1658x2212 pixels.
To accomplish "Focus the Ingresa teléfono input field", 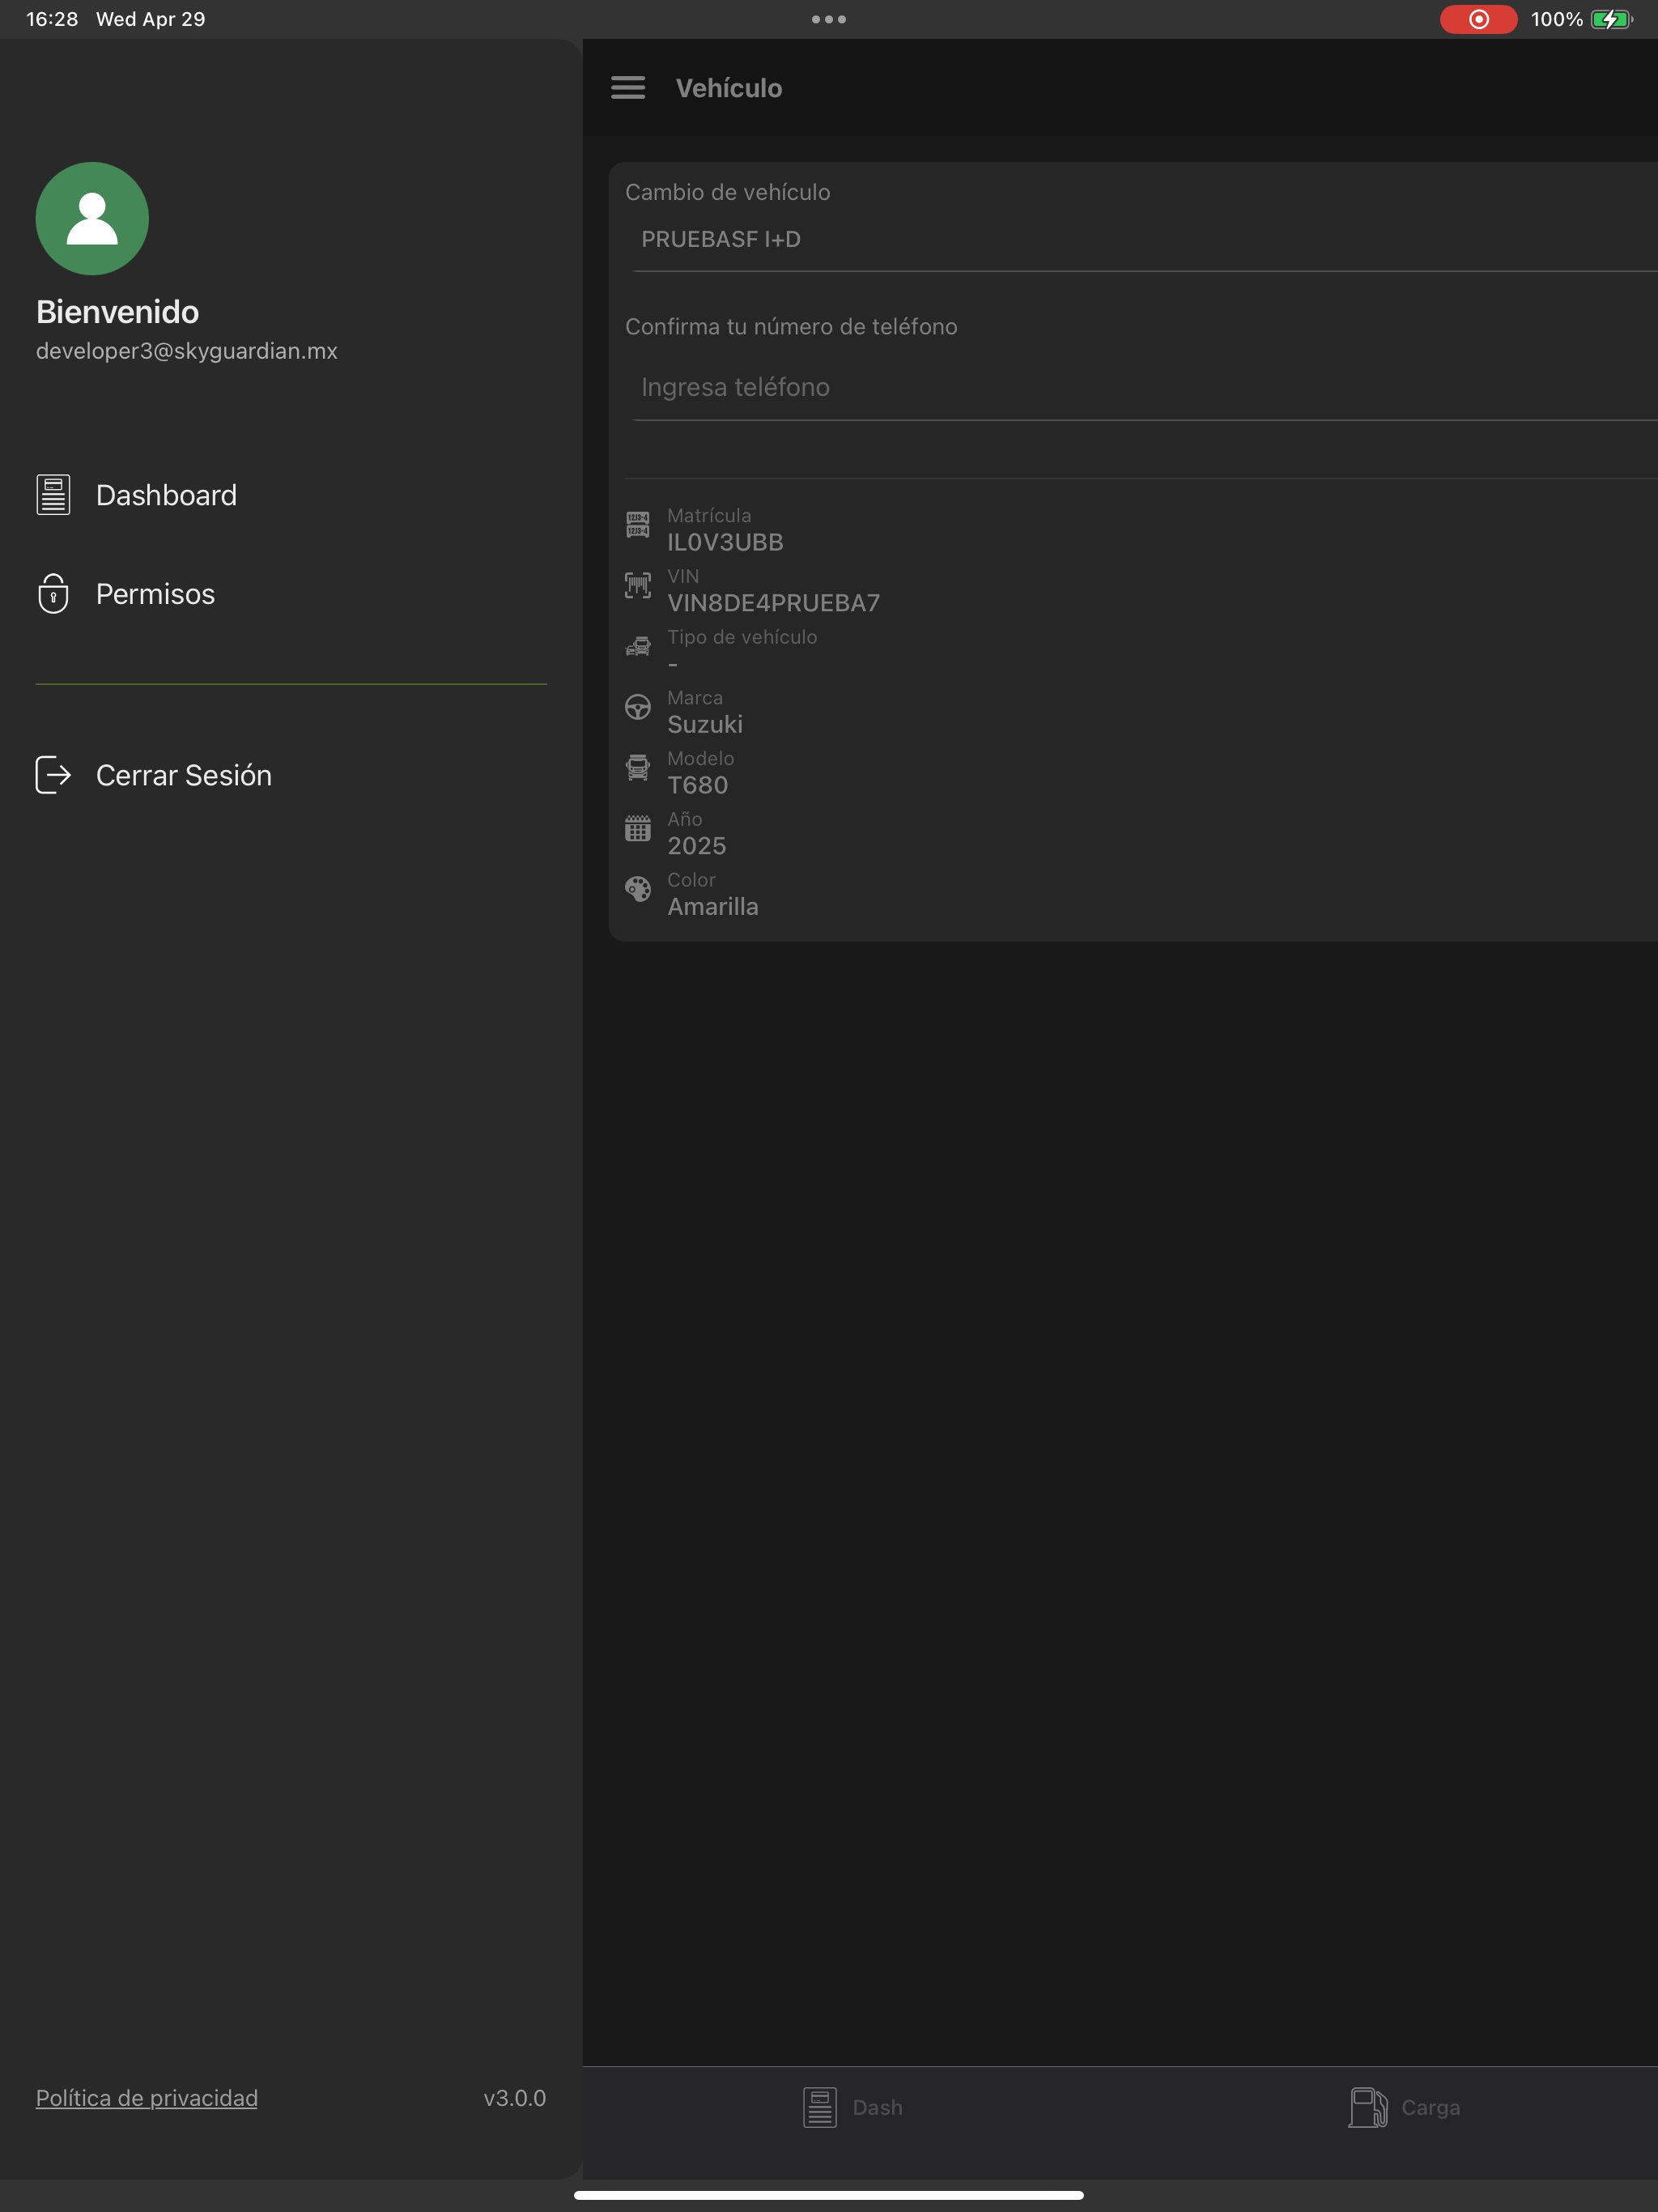I will pyautogui.click(x=1145, y=387).
